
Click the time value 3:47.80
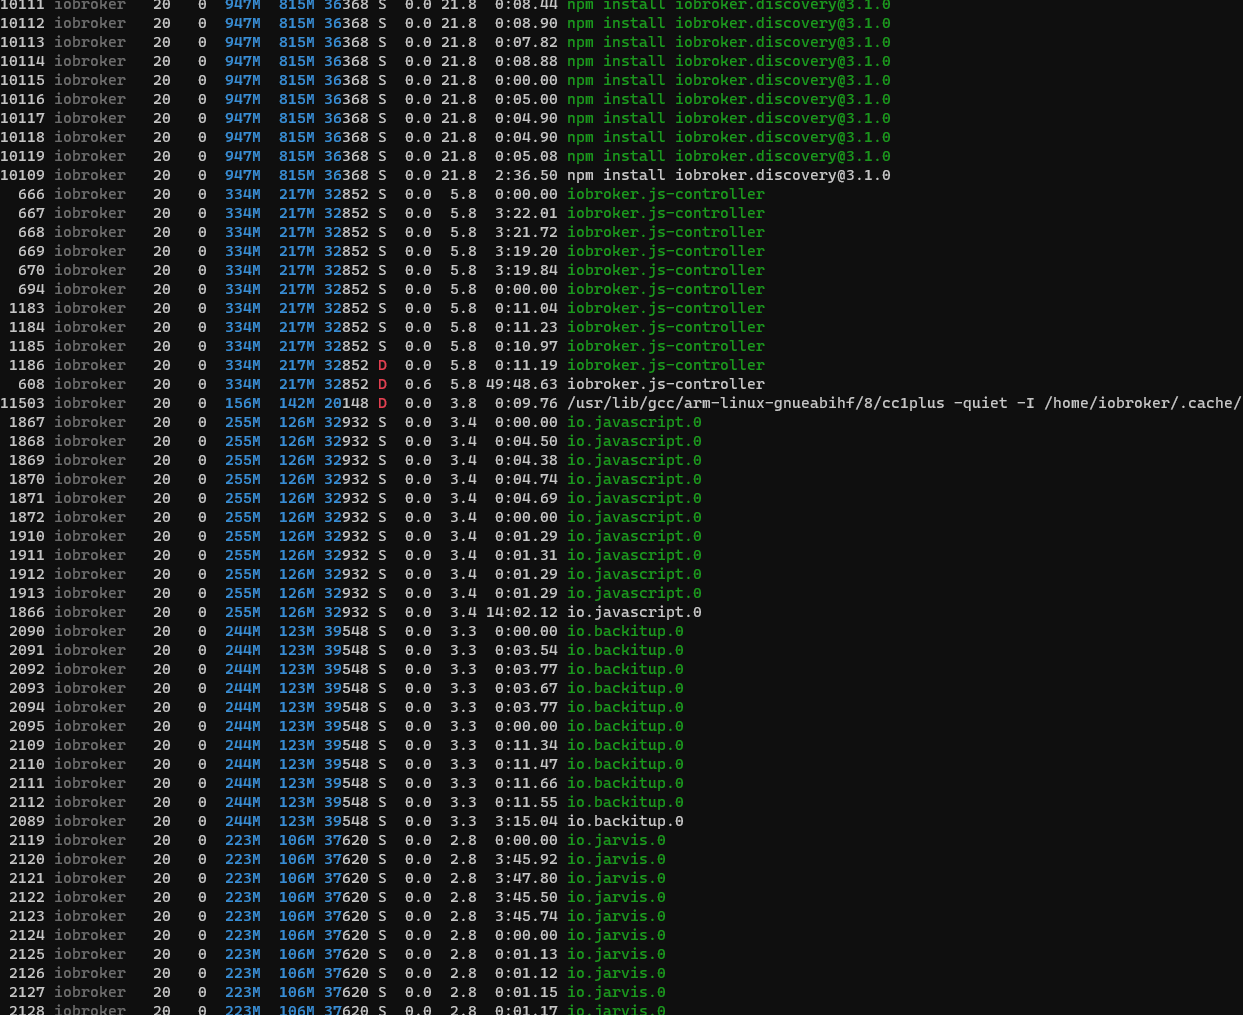pos(526,878)
